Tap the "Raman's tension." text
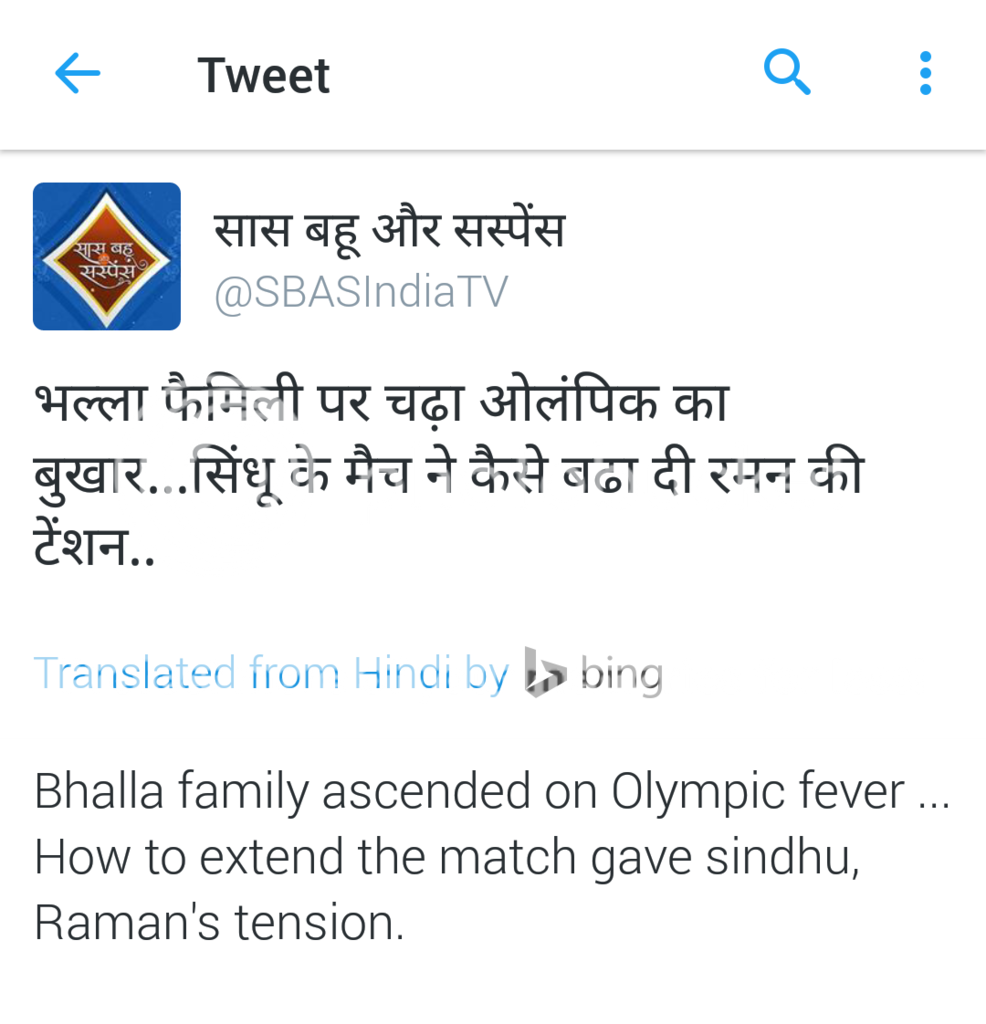This screenshot has width=986, height=1024. pos(219,923)
